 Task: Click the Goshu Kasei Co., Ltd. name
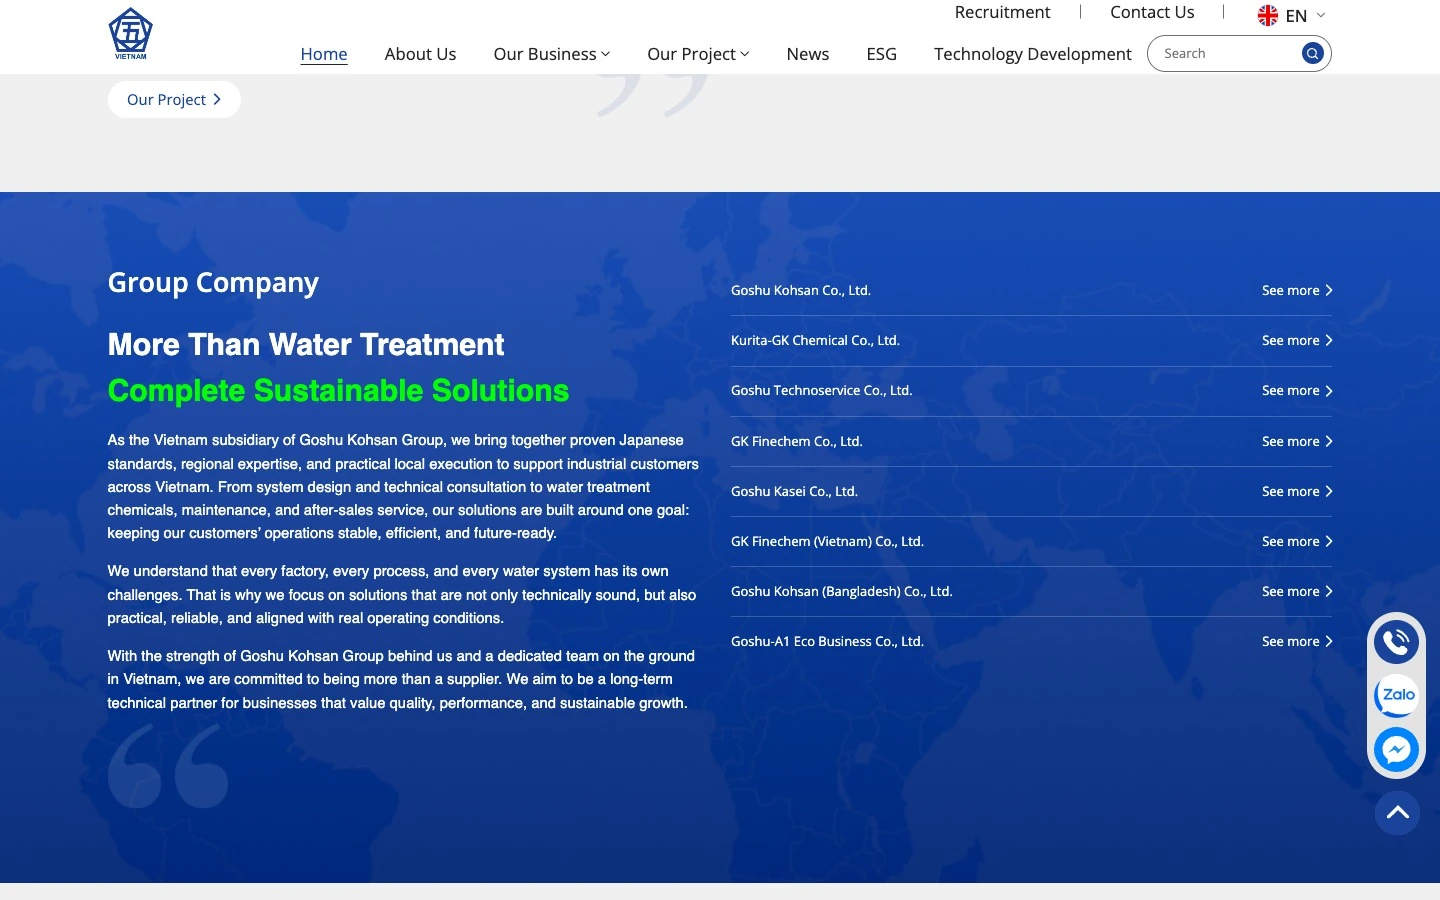(794, 491)
